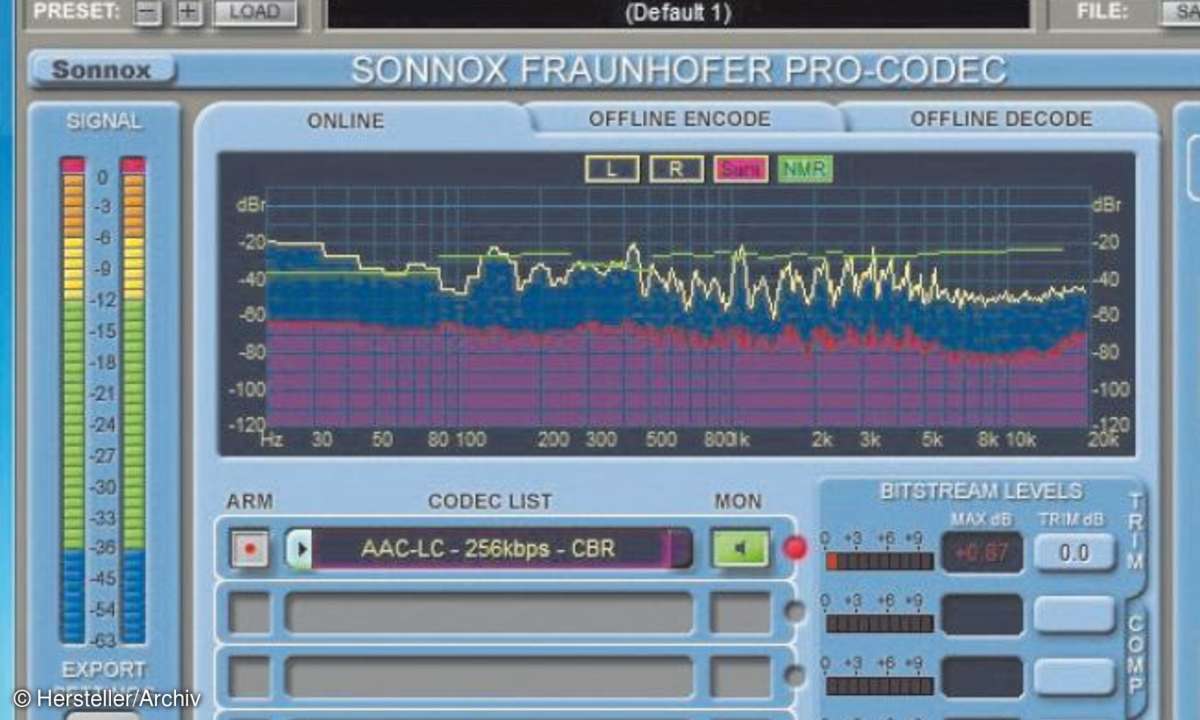Open the OFFLINE DECODE tab

pos(1000,119)
